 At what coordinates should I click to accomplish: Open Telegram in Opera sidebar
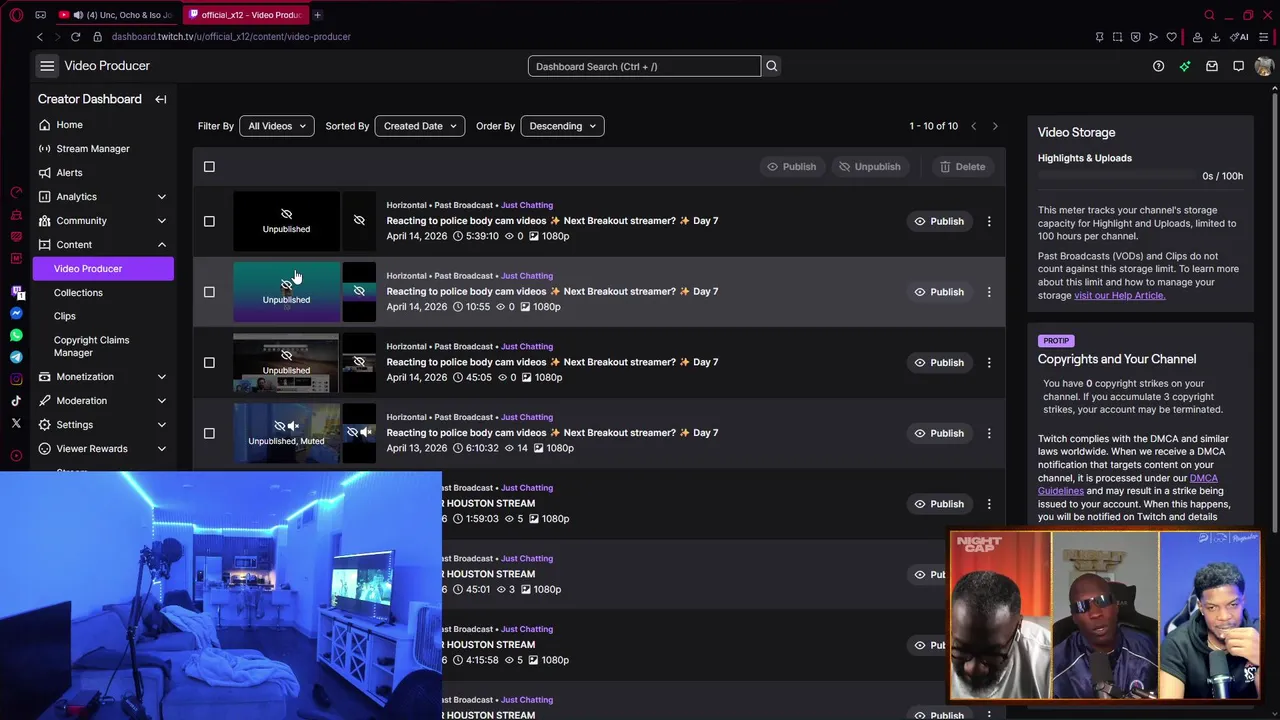(16, 357)
